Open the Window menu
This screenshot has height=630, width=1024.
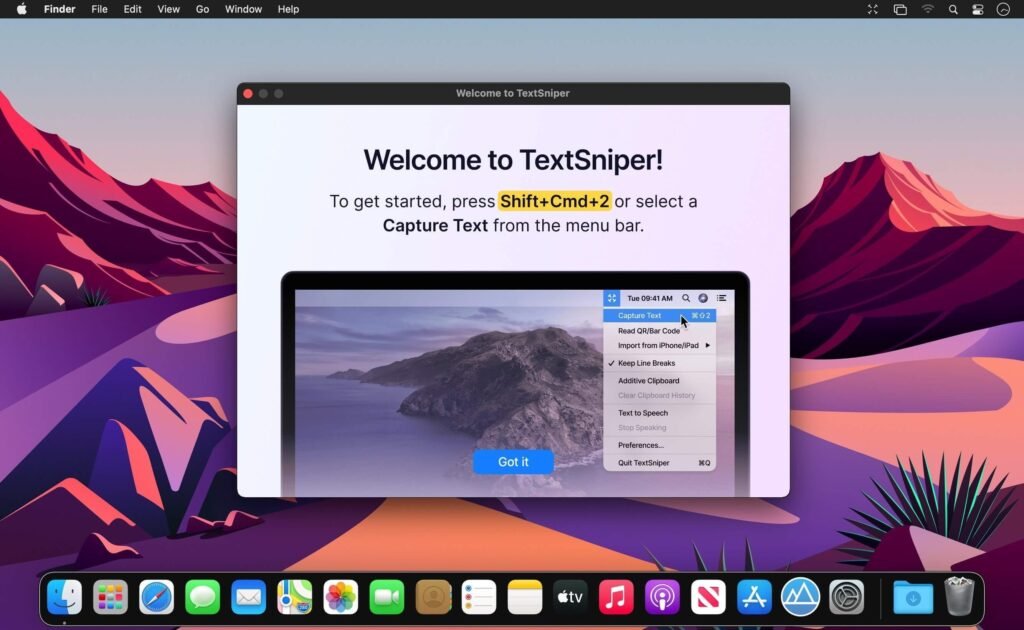(242, 9)
